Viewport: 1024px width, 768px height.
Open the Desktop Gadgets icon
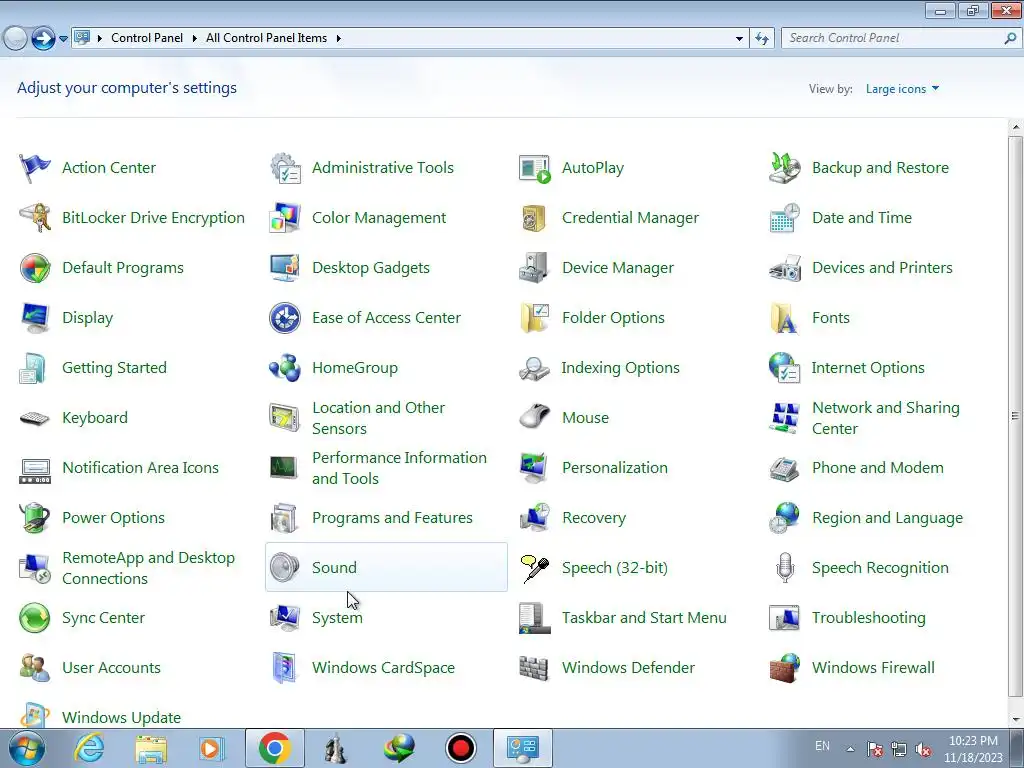coord(285,268)
